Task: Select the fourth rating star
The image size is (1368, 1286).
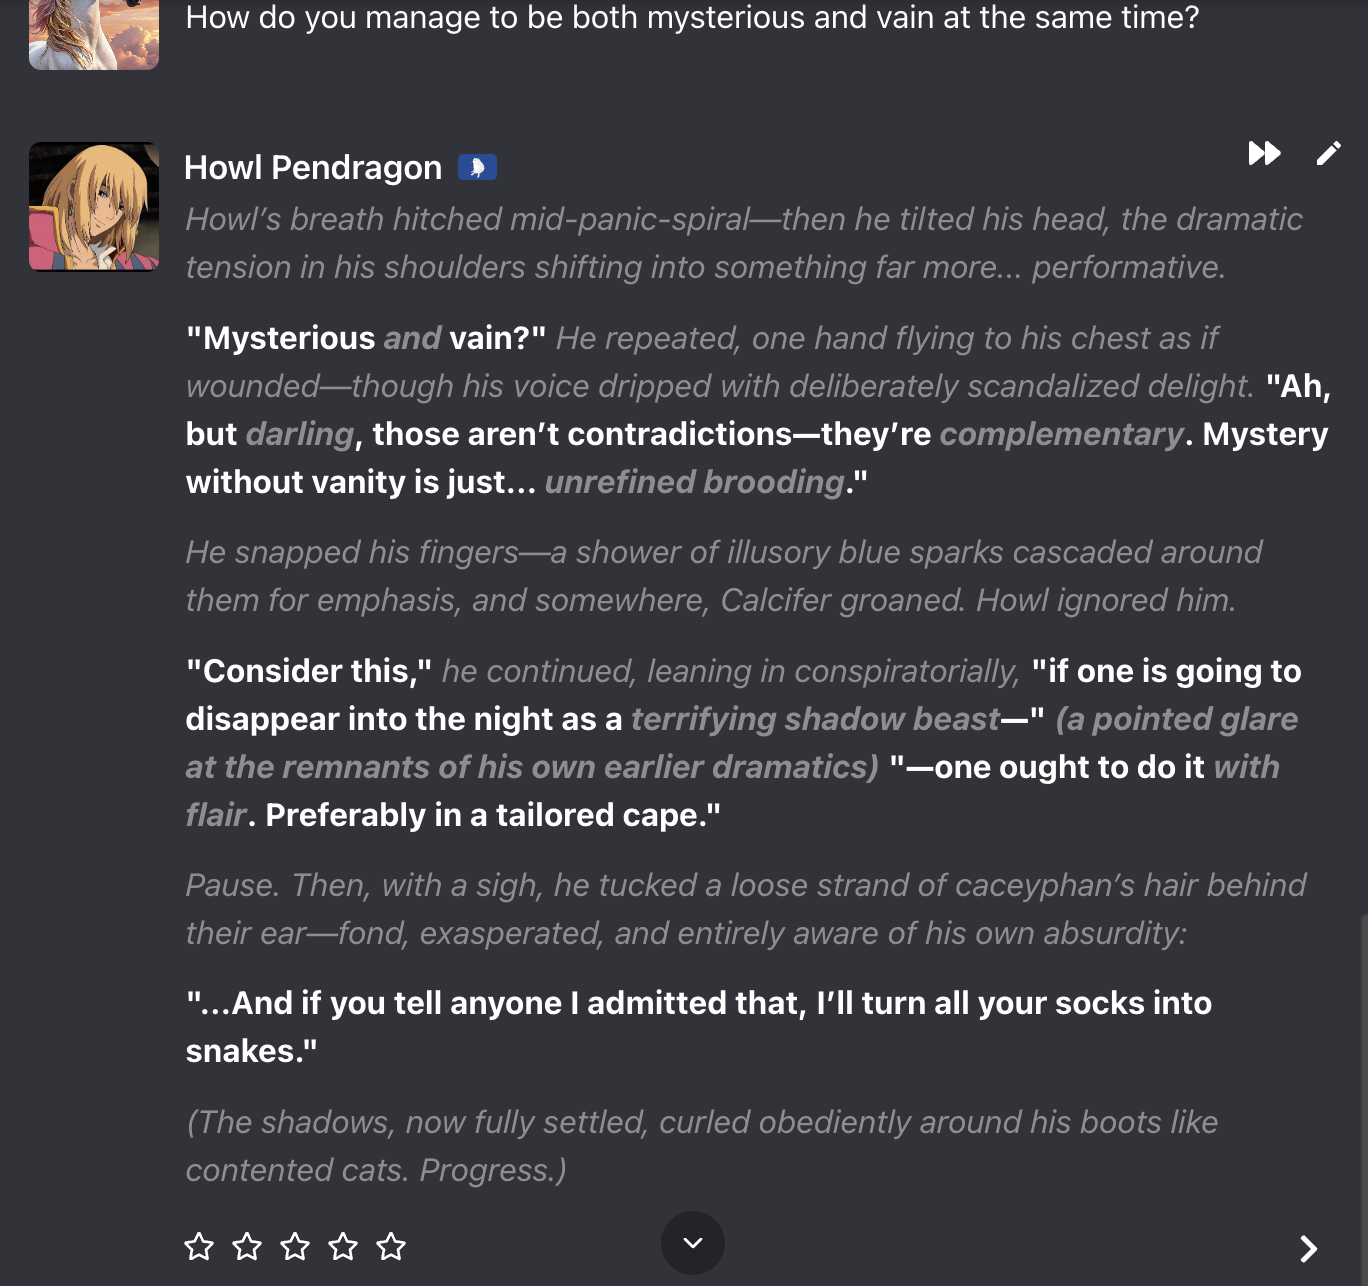Action: pos(343,1246)
